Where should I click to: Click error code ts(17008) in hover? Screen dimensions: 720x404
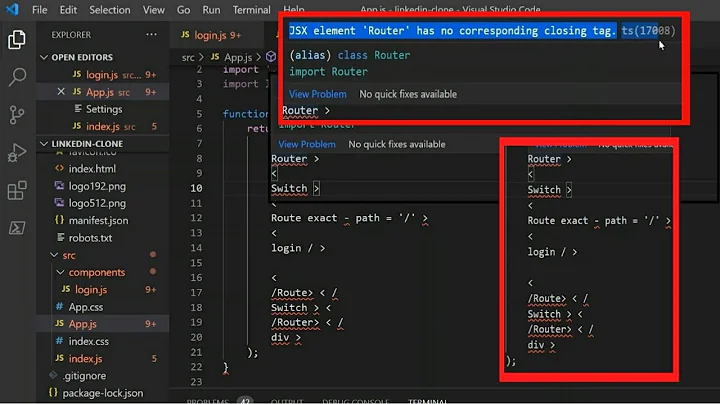point(648,31)
